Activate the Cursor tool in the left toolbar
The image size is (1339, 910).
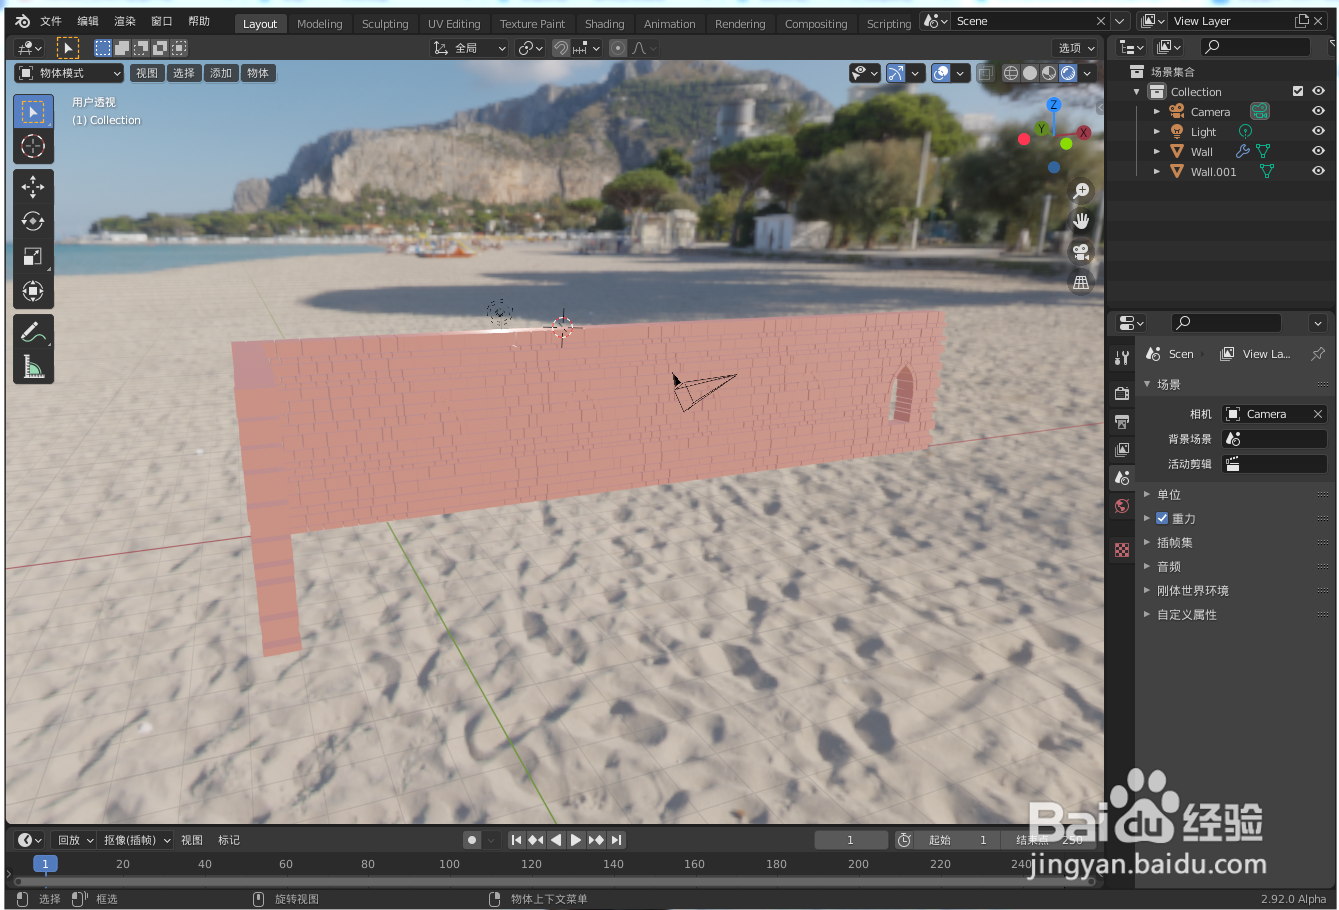tap(33, 146)
